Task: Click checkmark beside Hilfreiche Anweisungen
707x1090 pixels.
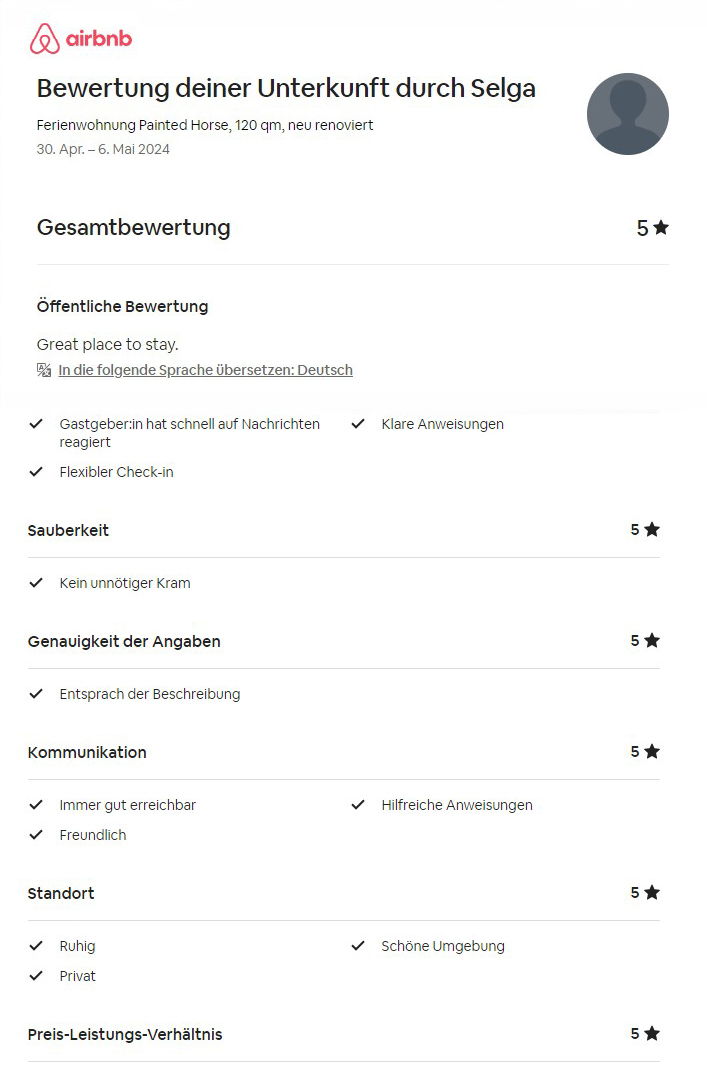Action: pos(358,804)
